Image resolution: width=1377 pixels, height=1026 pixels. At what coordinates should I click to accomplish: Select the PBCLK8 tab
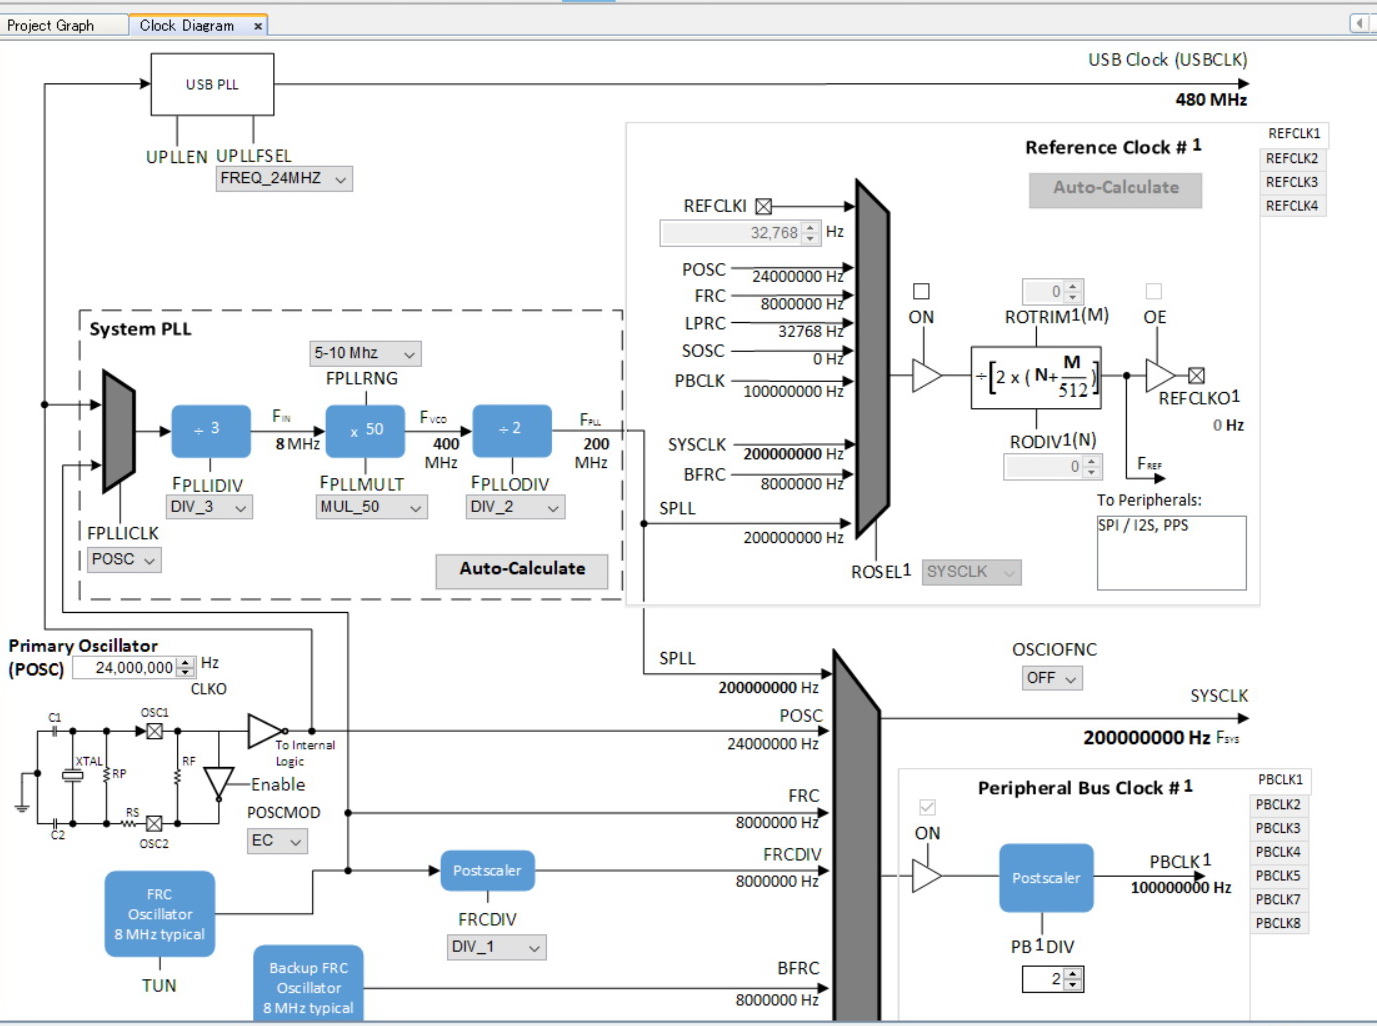coord(1278,923)
